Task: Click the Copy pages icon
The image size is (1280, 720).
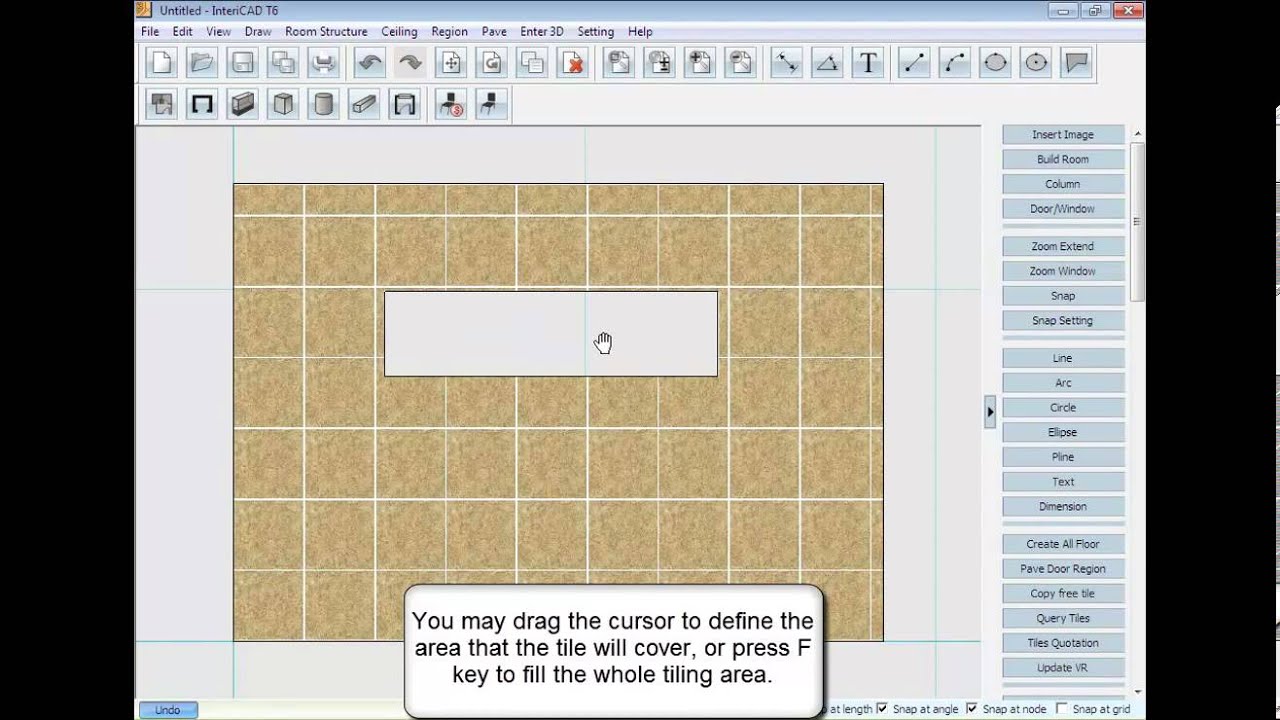Action: pos(532,63)
